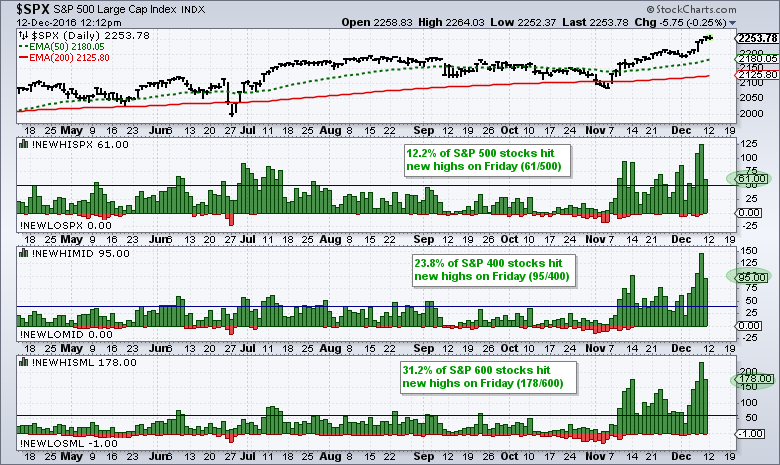Screen dimensions: 780x465
Task: Click the 200 level on !NEWHISML axis
Action: tap(749, 372)
